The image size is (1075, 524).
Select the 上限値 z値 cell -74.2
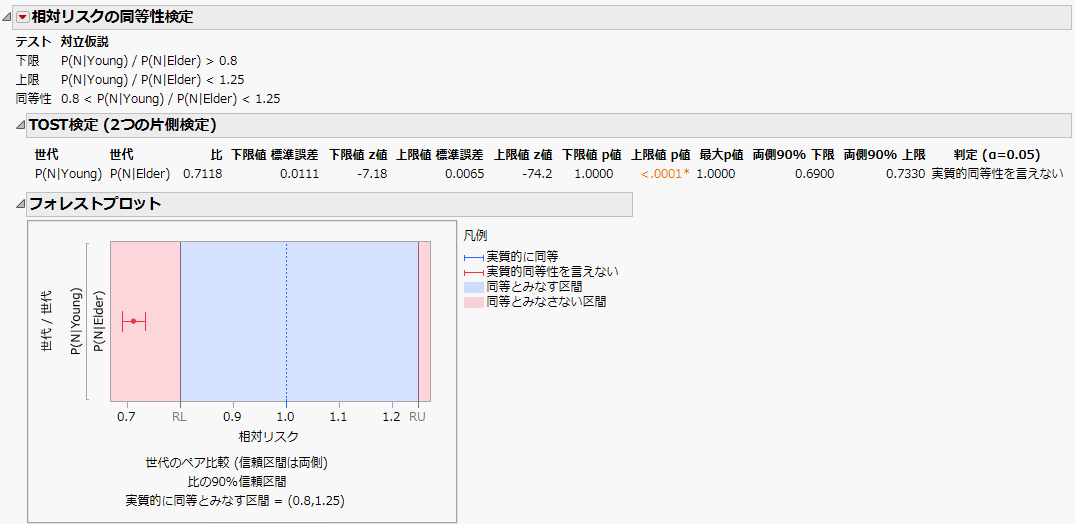pyautogui.click(x=538, y=174)
